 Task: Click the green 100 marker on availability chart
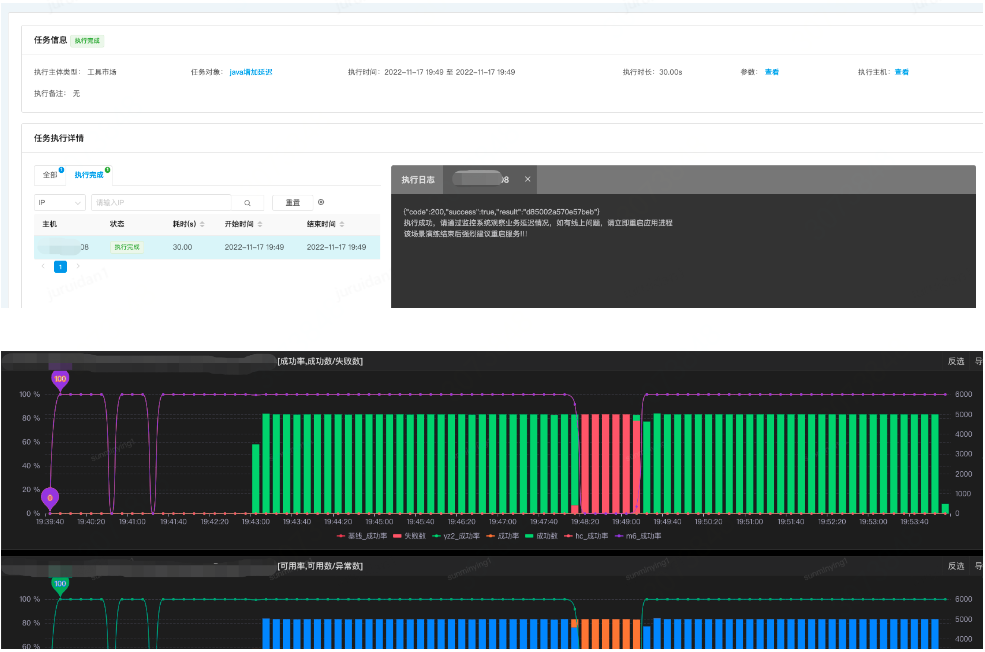coord(60,584)
